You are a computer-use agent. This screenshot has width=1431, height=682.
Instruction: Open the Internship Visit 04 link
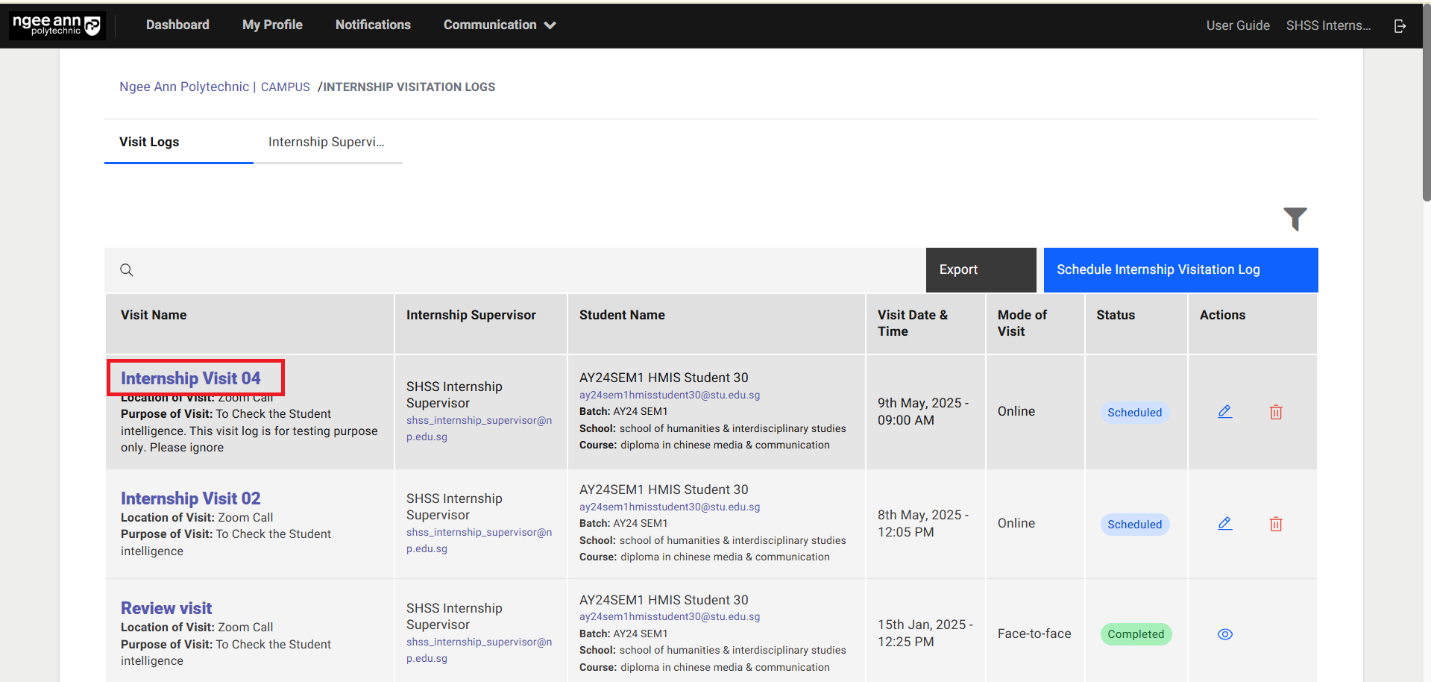191,378
